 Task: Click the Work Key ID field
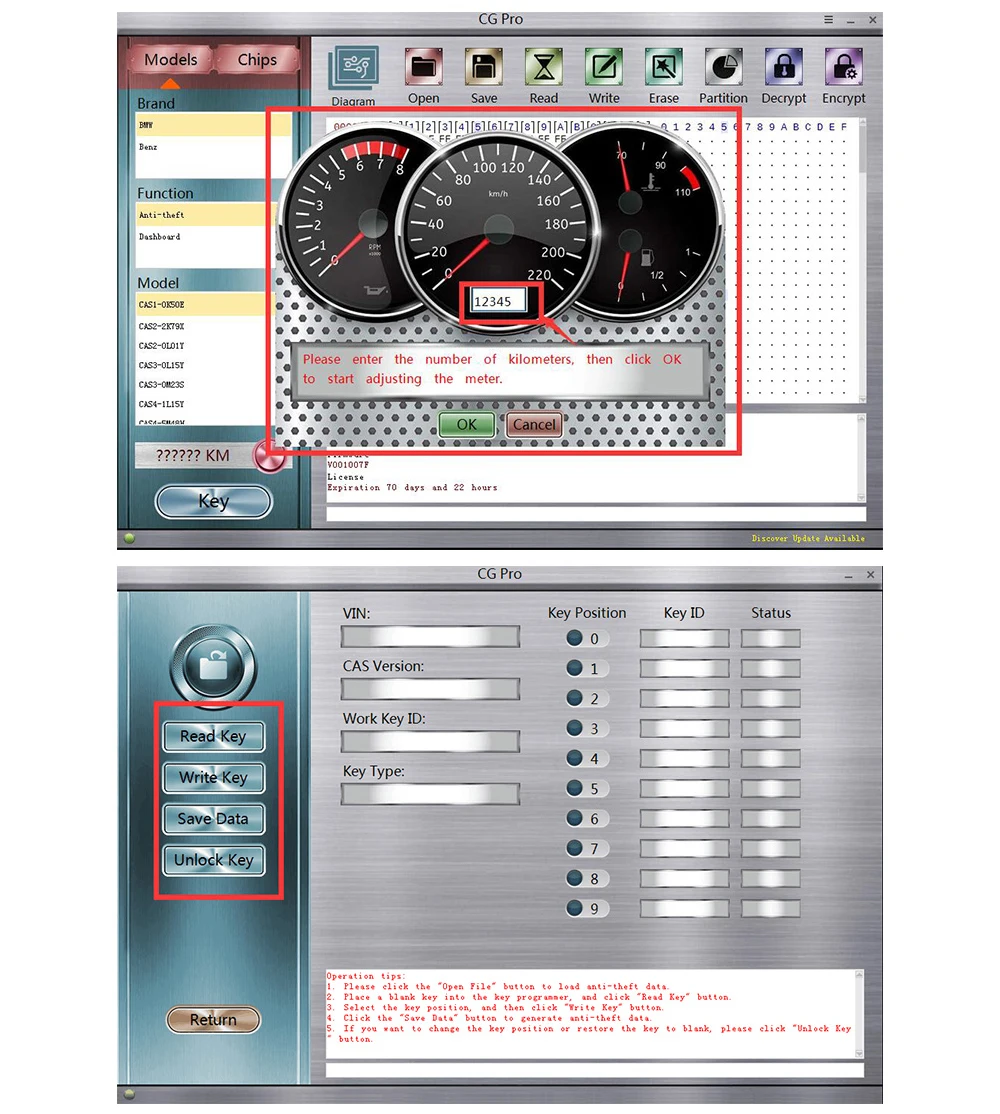[430, 742]
